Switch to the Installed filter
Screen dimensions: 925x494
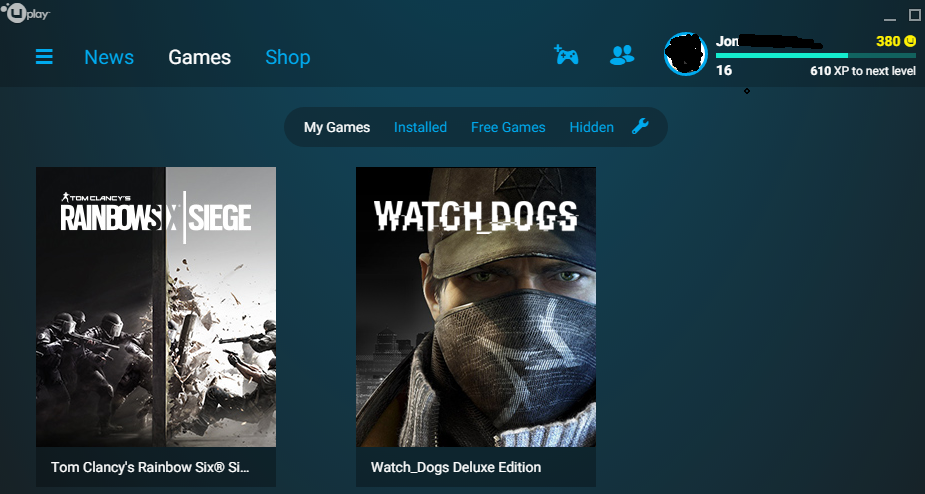(420, 127)
